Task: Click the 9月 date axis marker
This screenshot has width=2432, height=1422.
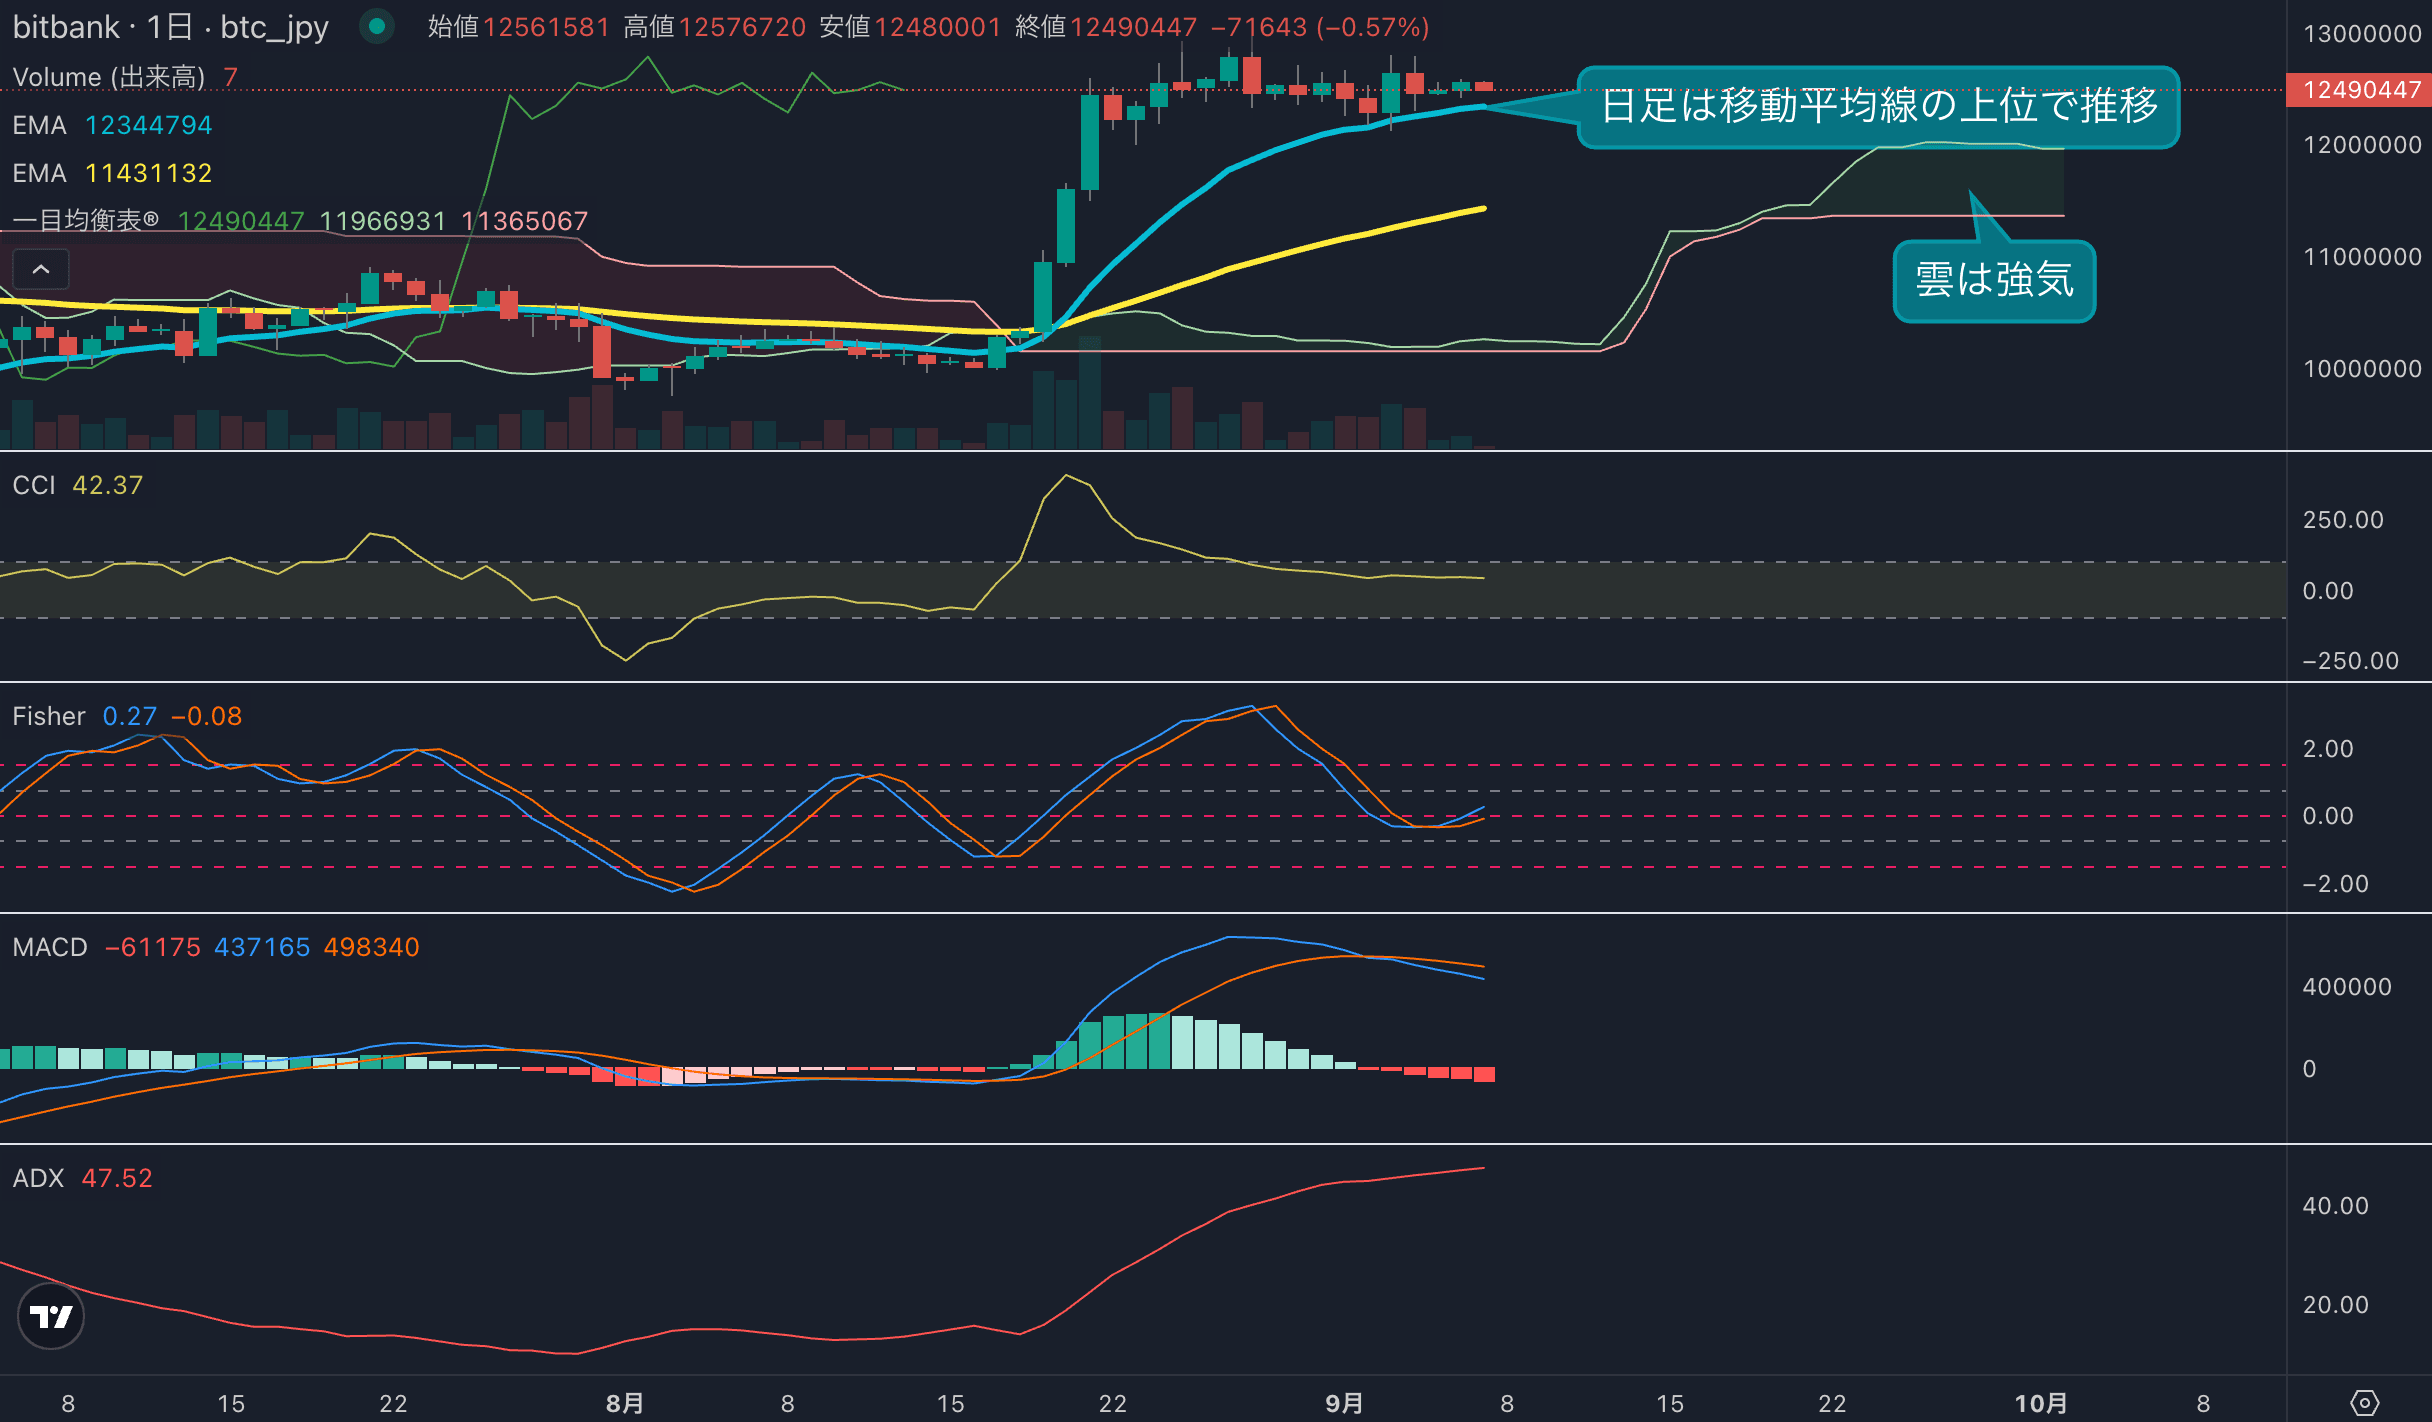Action: click(x=1344, y=1403)
